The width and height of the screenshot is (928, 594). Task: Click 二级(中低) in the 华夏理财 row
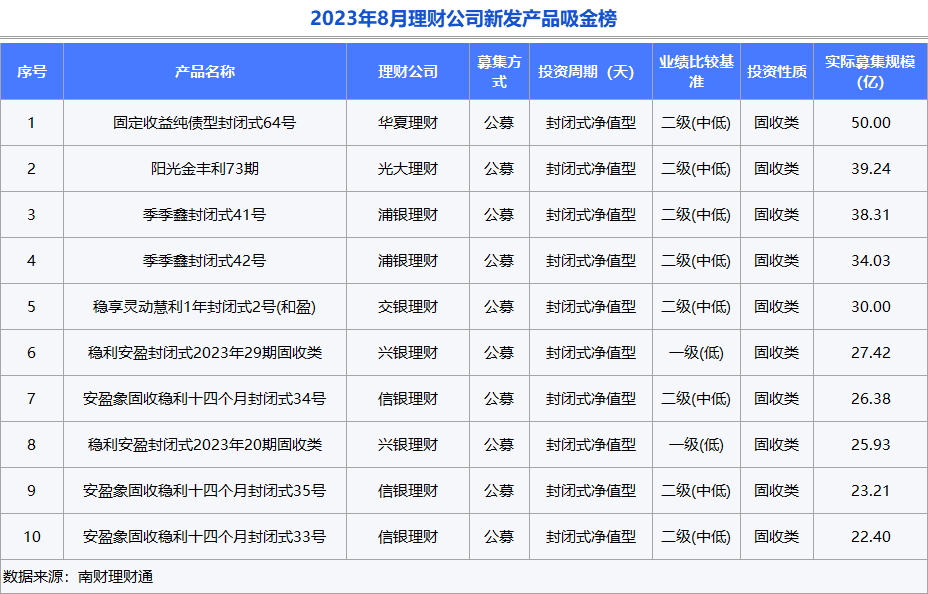[696, 122]
